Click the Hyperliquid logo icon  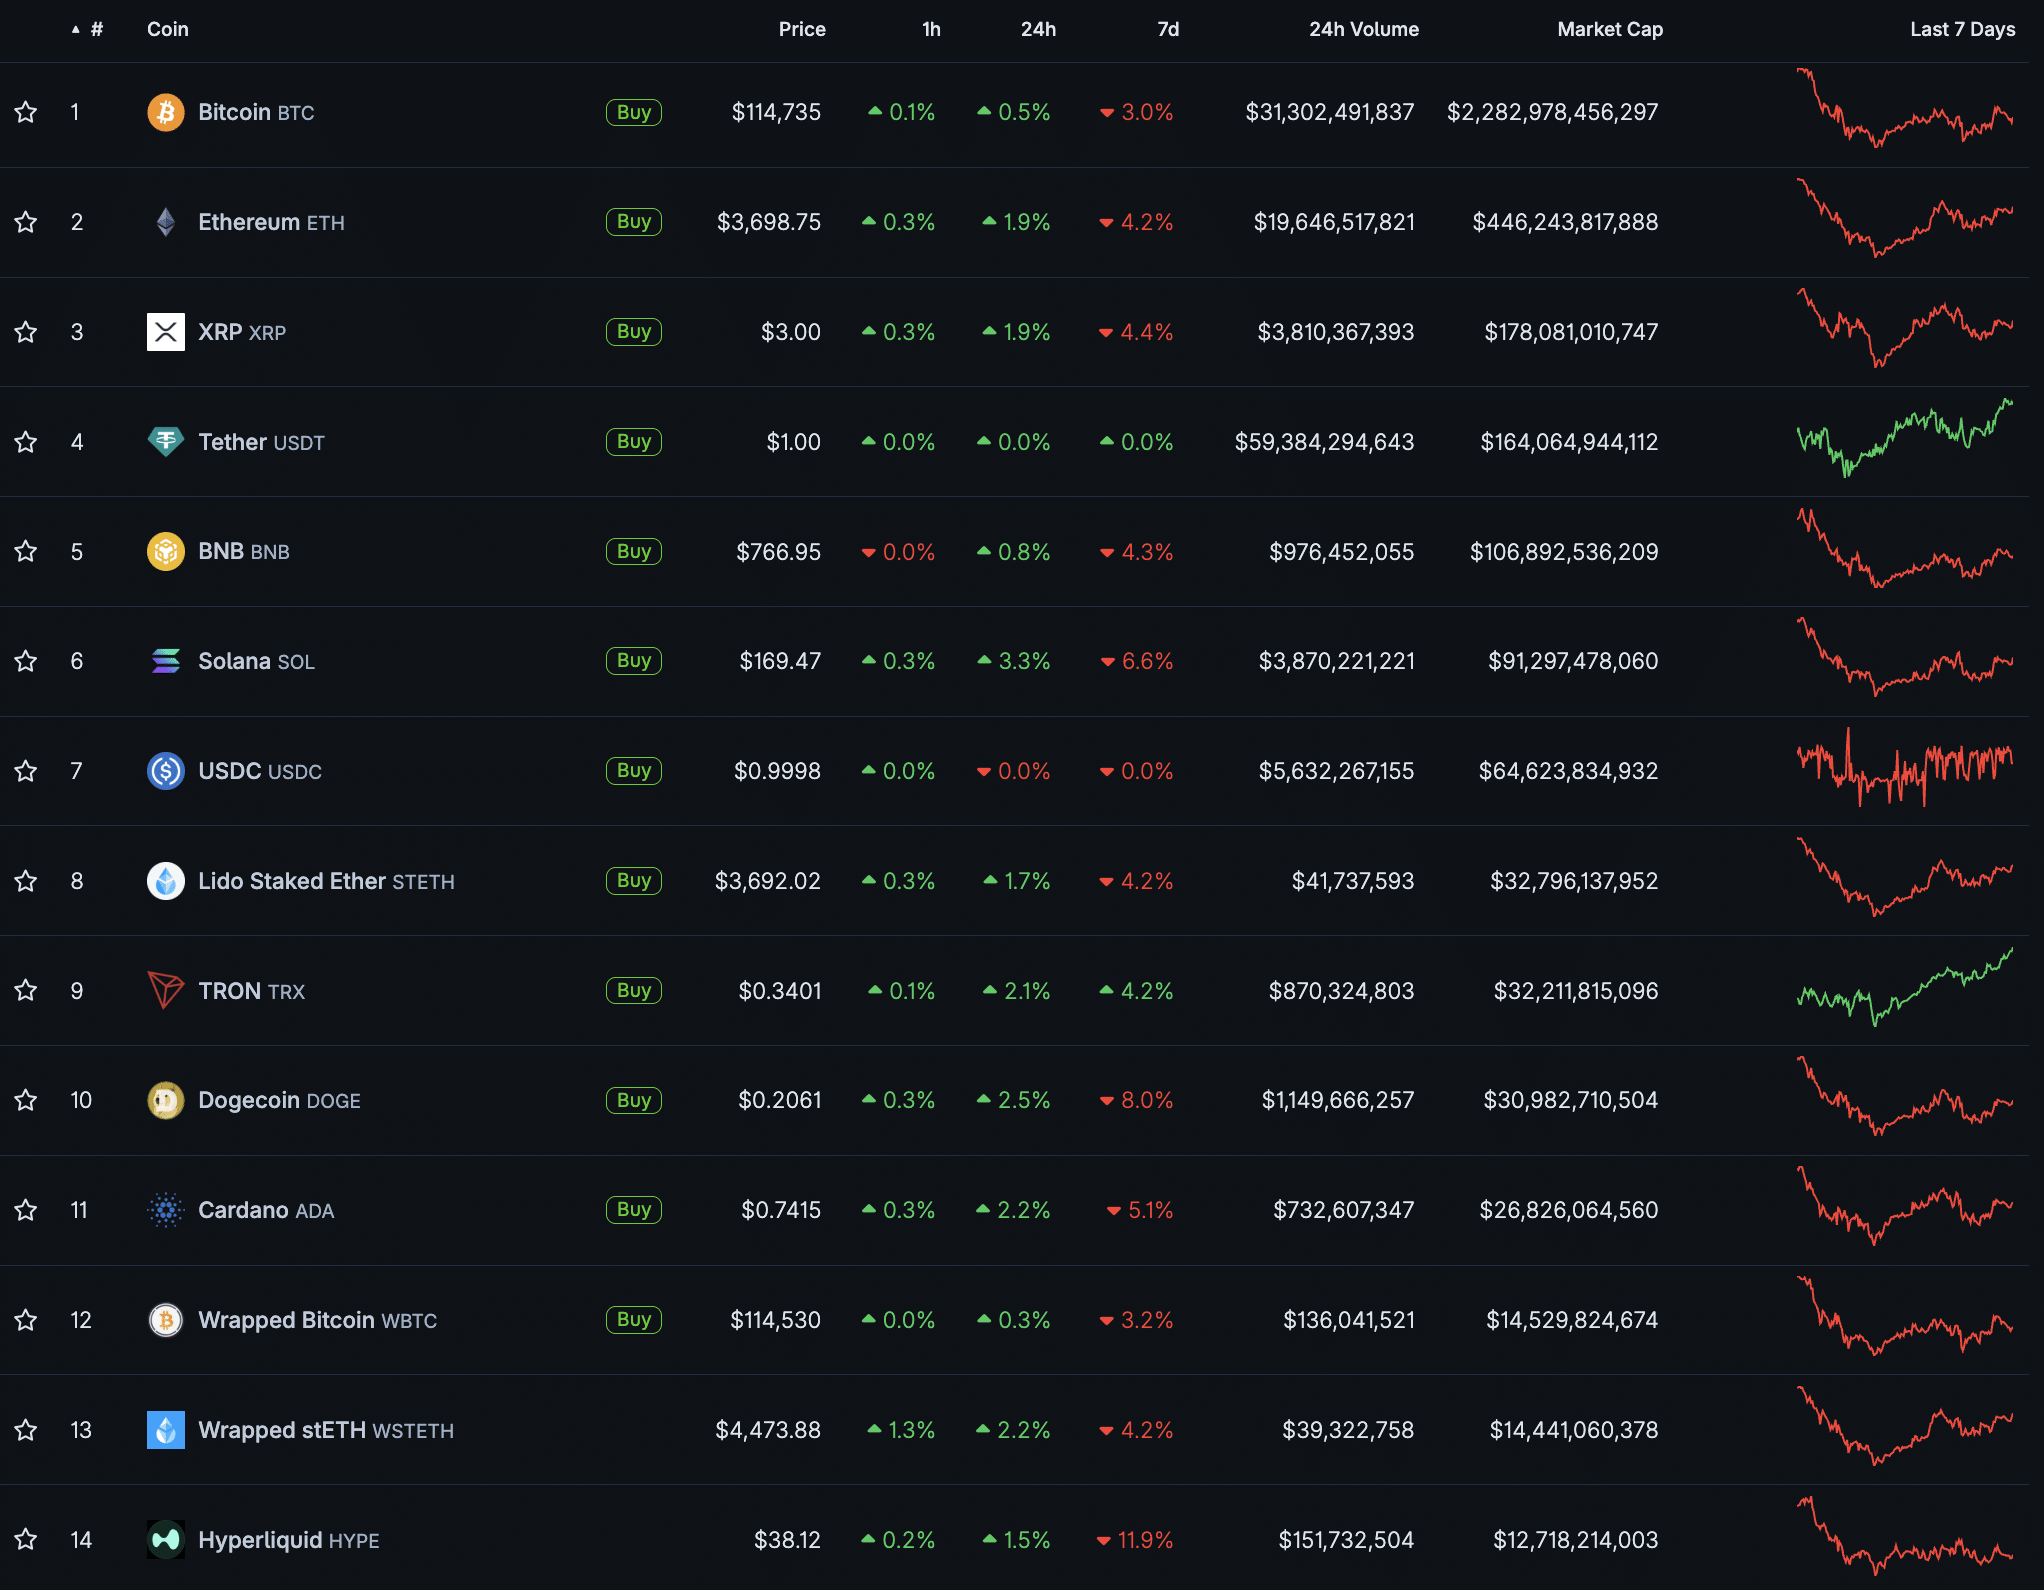(x=166, y=1539)
